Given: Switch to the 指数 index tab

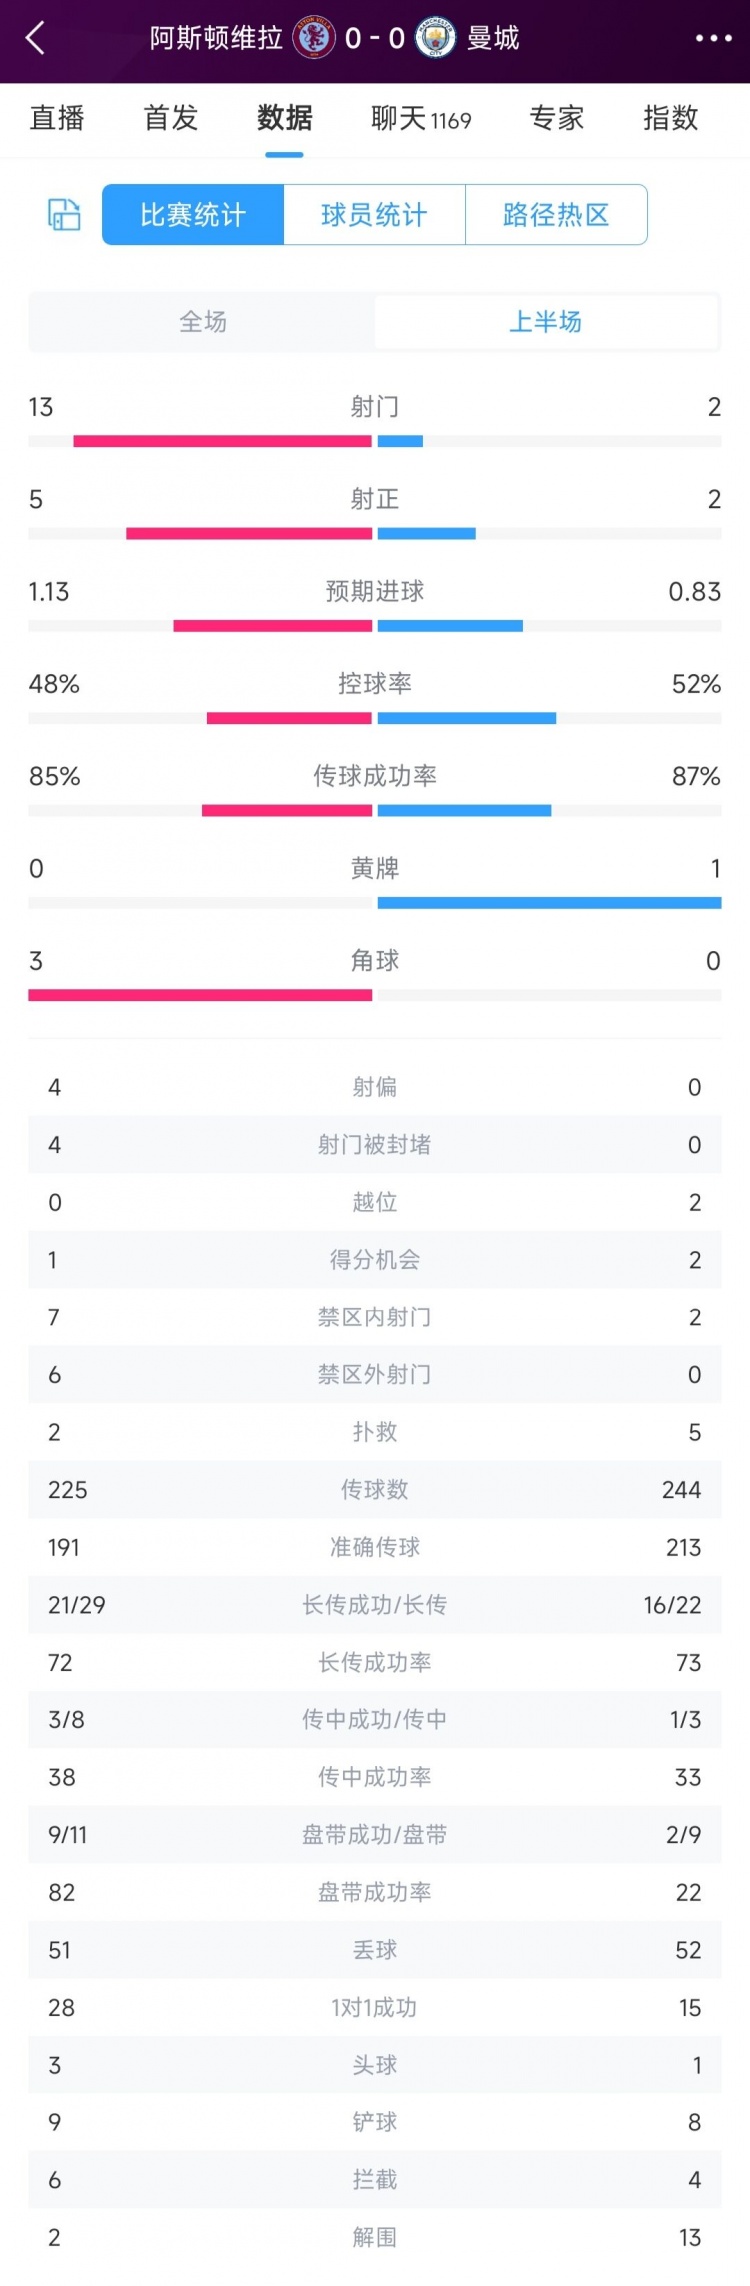Looking at the screenshot, I should coord(670,118).
